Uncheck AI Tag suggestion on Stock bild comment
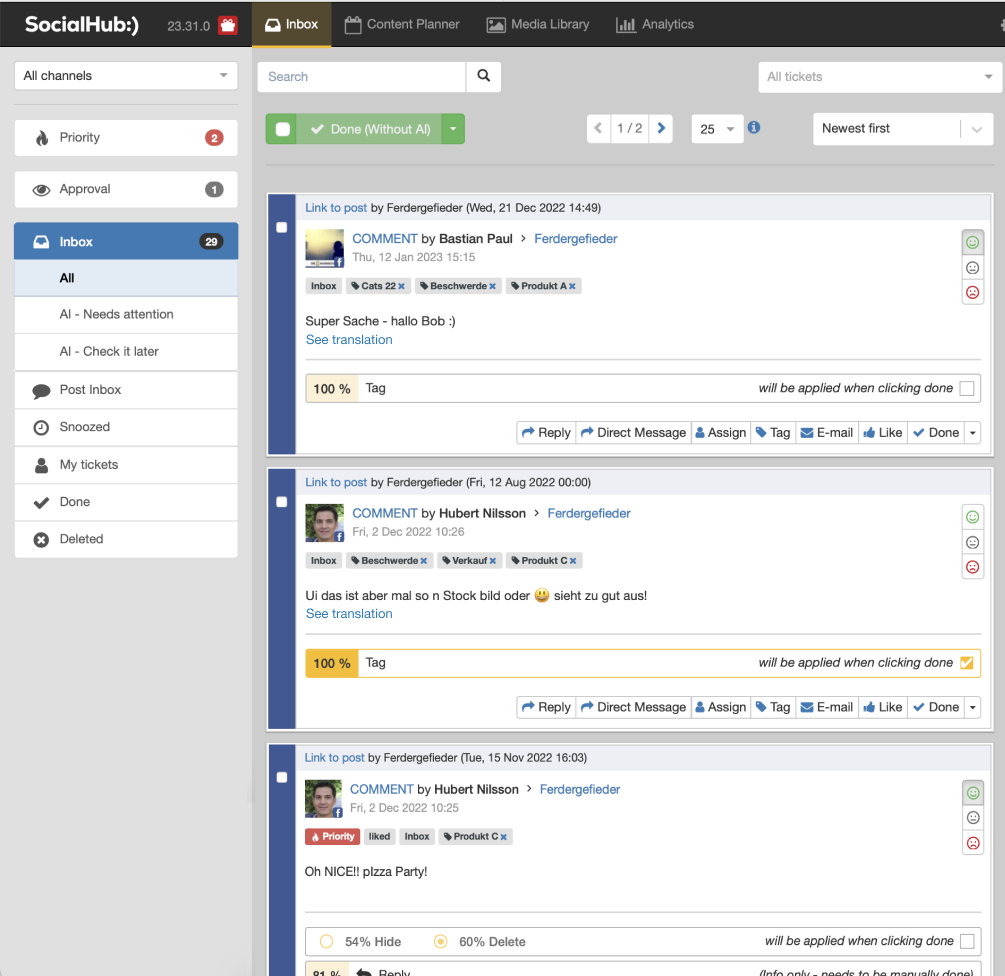 click(x=967, y=663)
